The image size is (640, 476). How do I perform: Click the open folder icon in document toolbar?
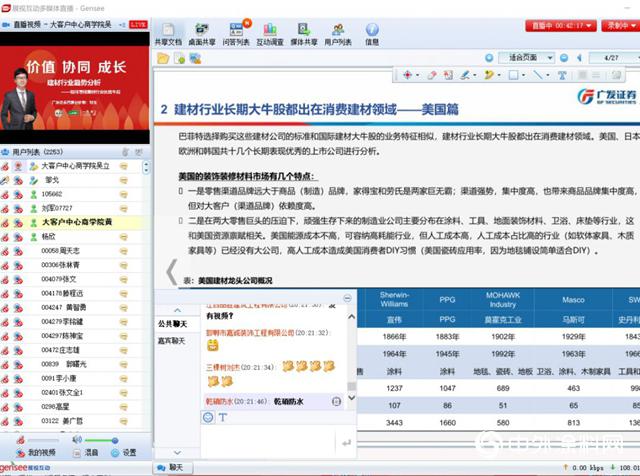pos(163,58)
